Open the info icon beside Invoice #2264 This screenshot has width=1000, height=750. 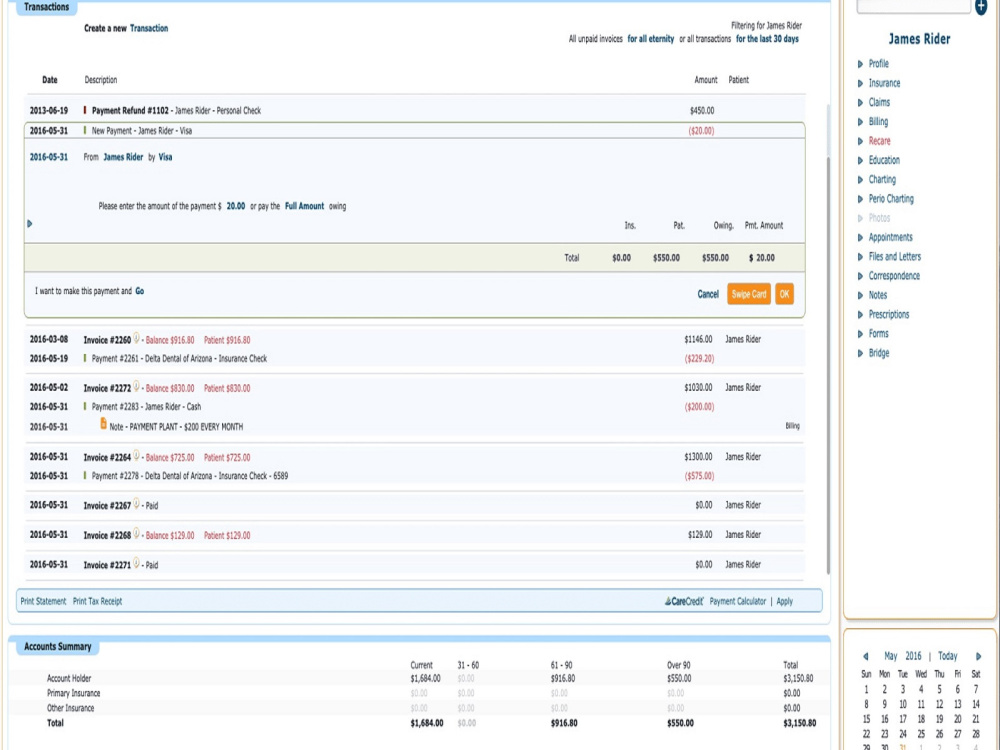coord(136,456)
